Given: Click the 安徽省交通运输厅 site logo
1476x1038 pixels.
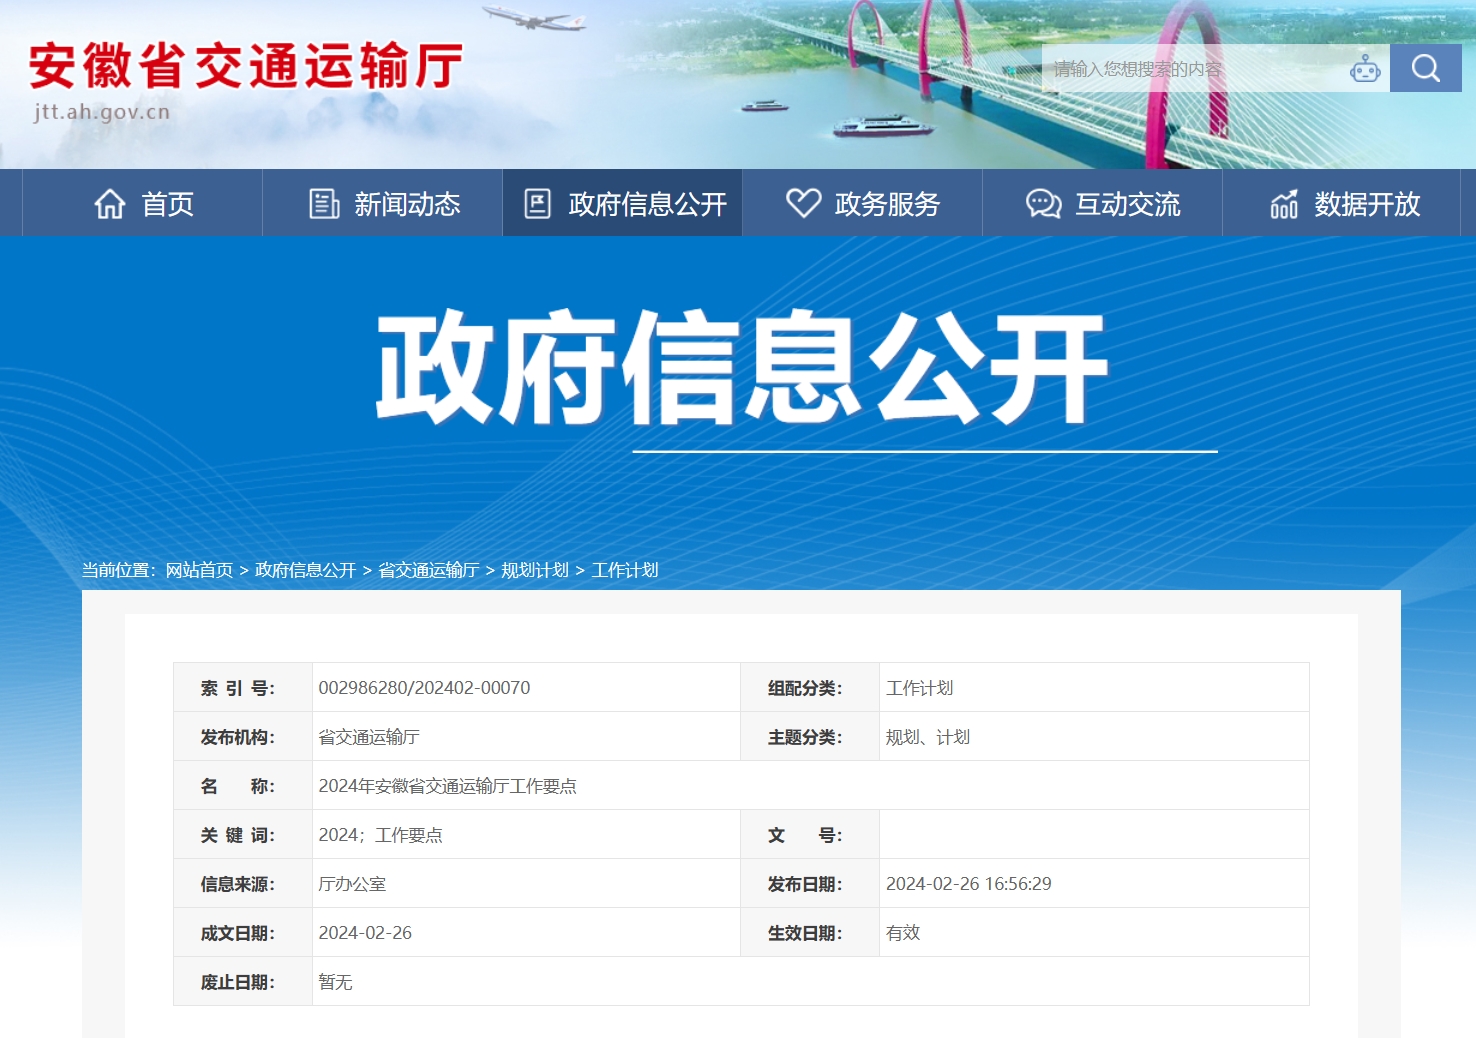Looking at the screenshot, I should (245, 67).
